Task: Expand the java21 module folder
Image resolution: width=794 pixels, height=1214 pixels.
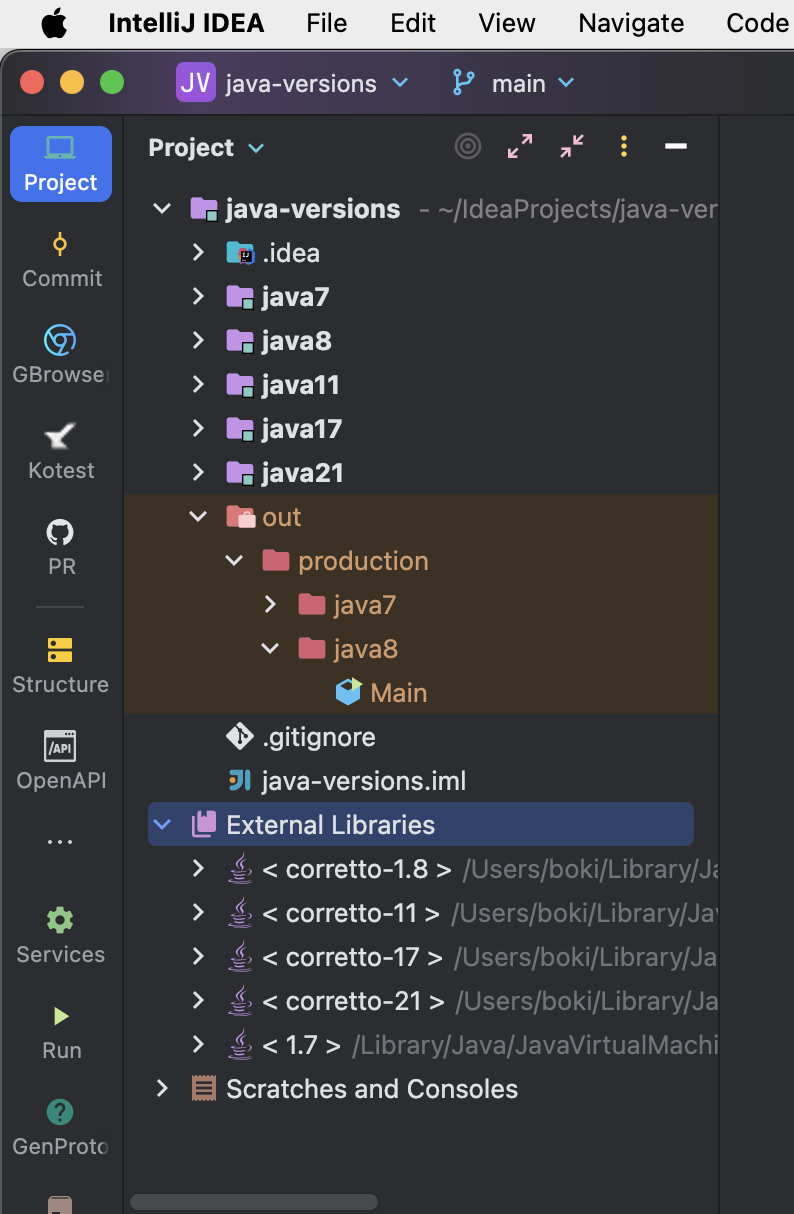Action: 198,473
